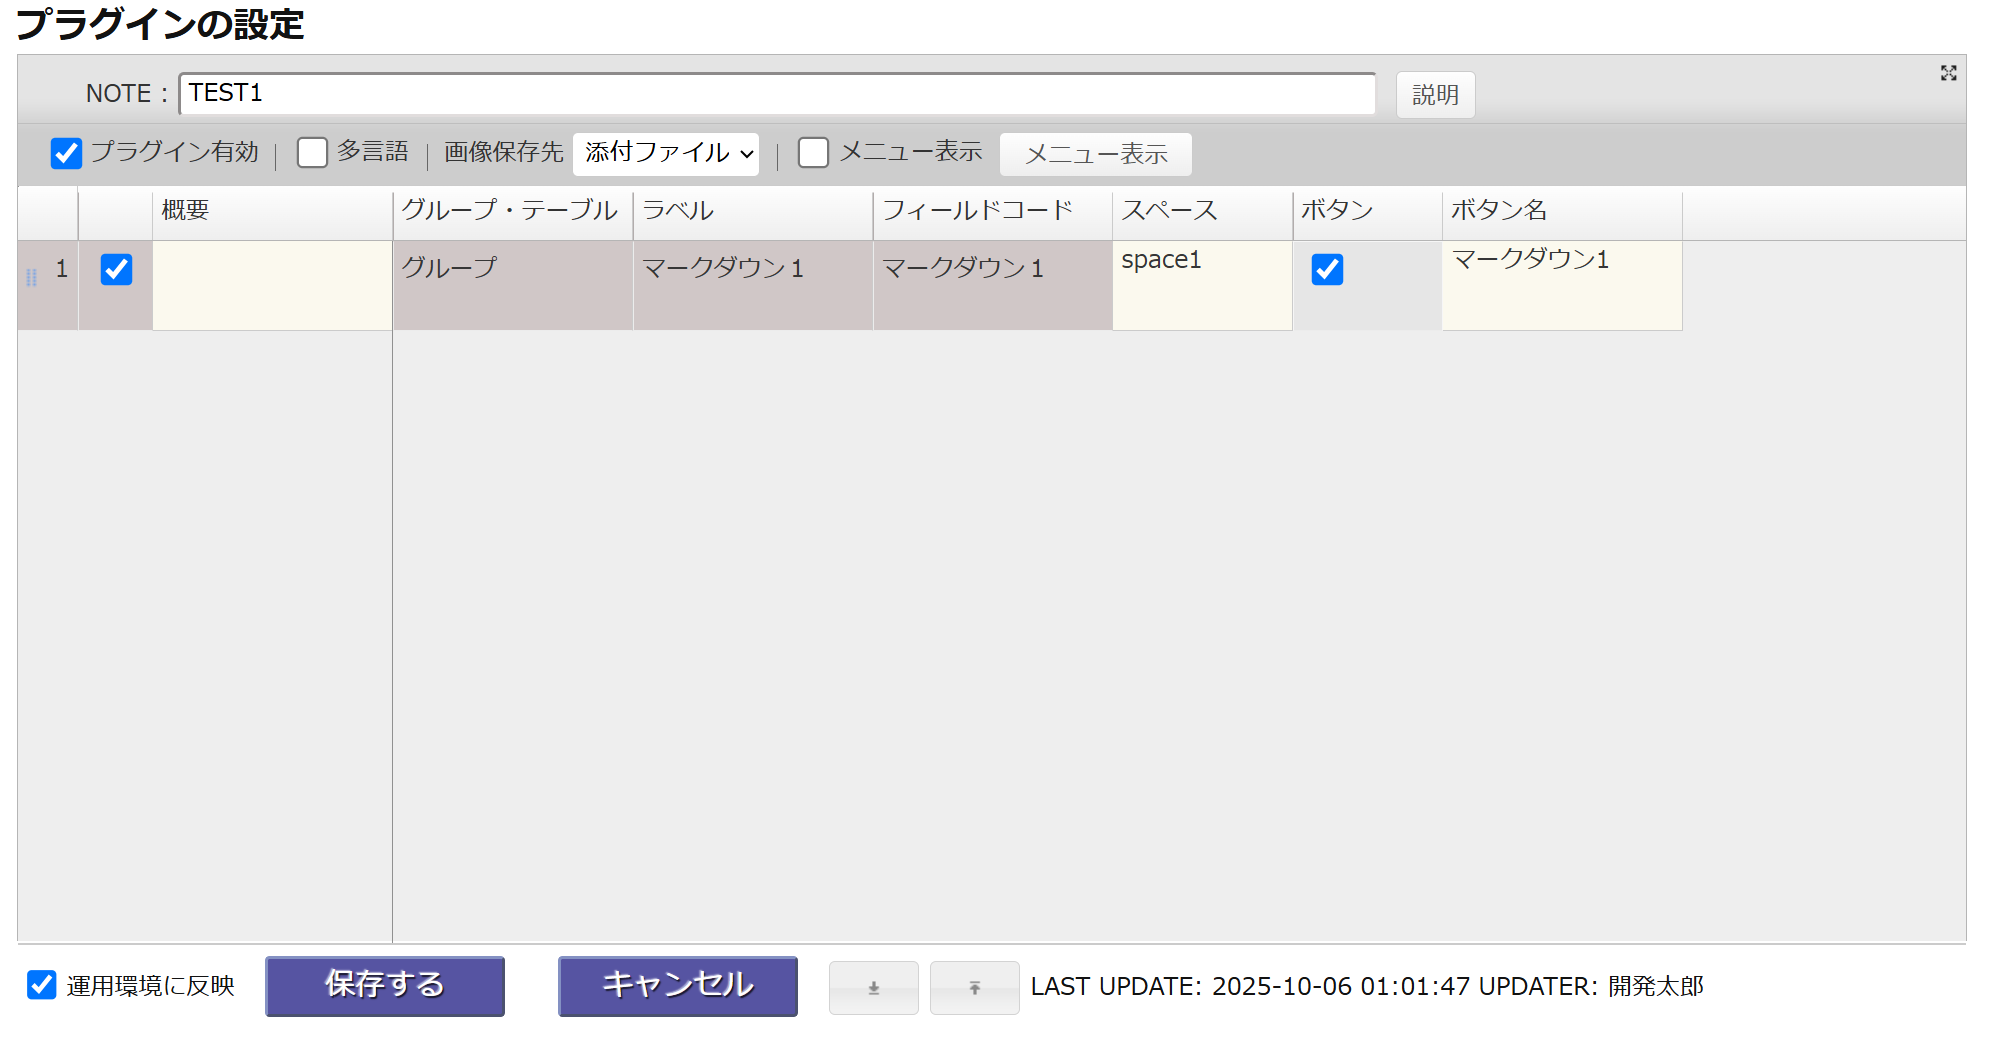Toggle 運用環境に反映 checkbox
Image resolution: width=2007 pixels, height=1058 pixels.
tap(41, 985)
